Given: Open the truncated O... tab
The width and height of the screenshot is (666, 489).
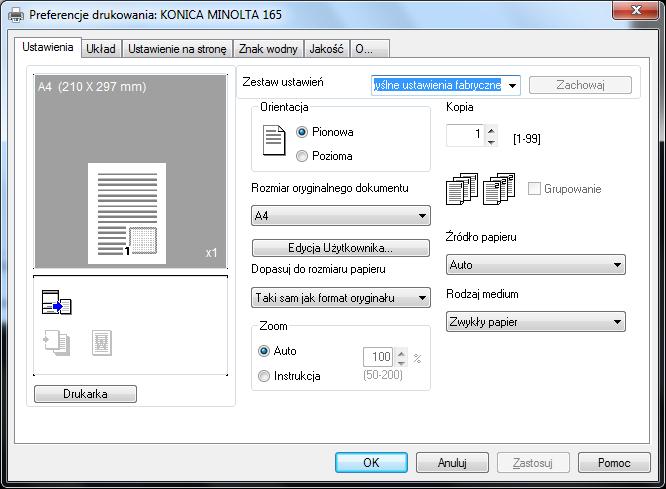Looking at the screenshot, I should point(369,49).
